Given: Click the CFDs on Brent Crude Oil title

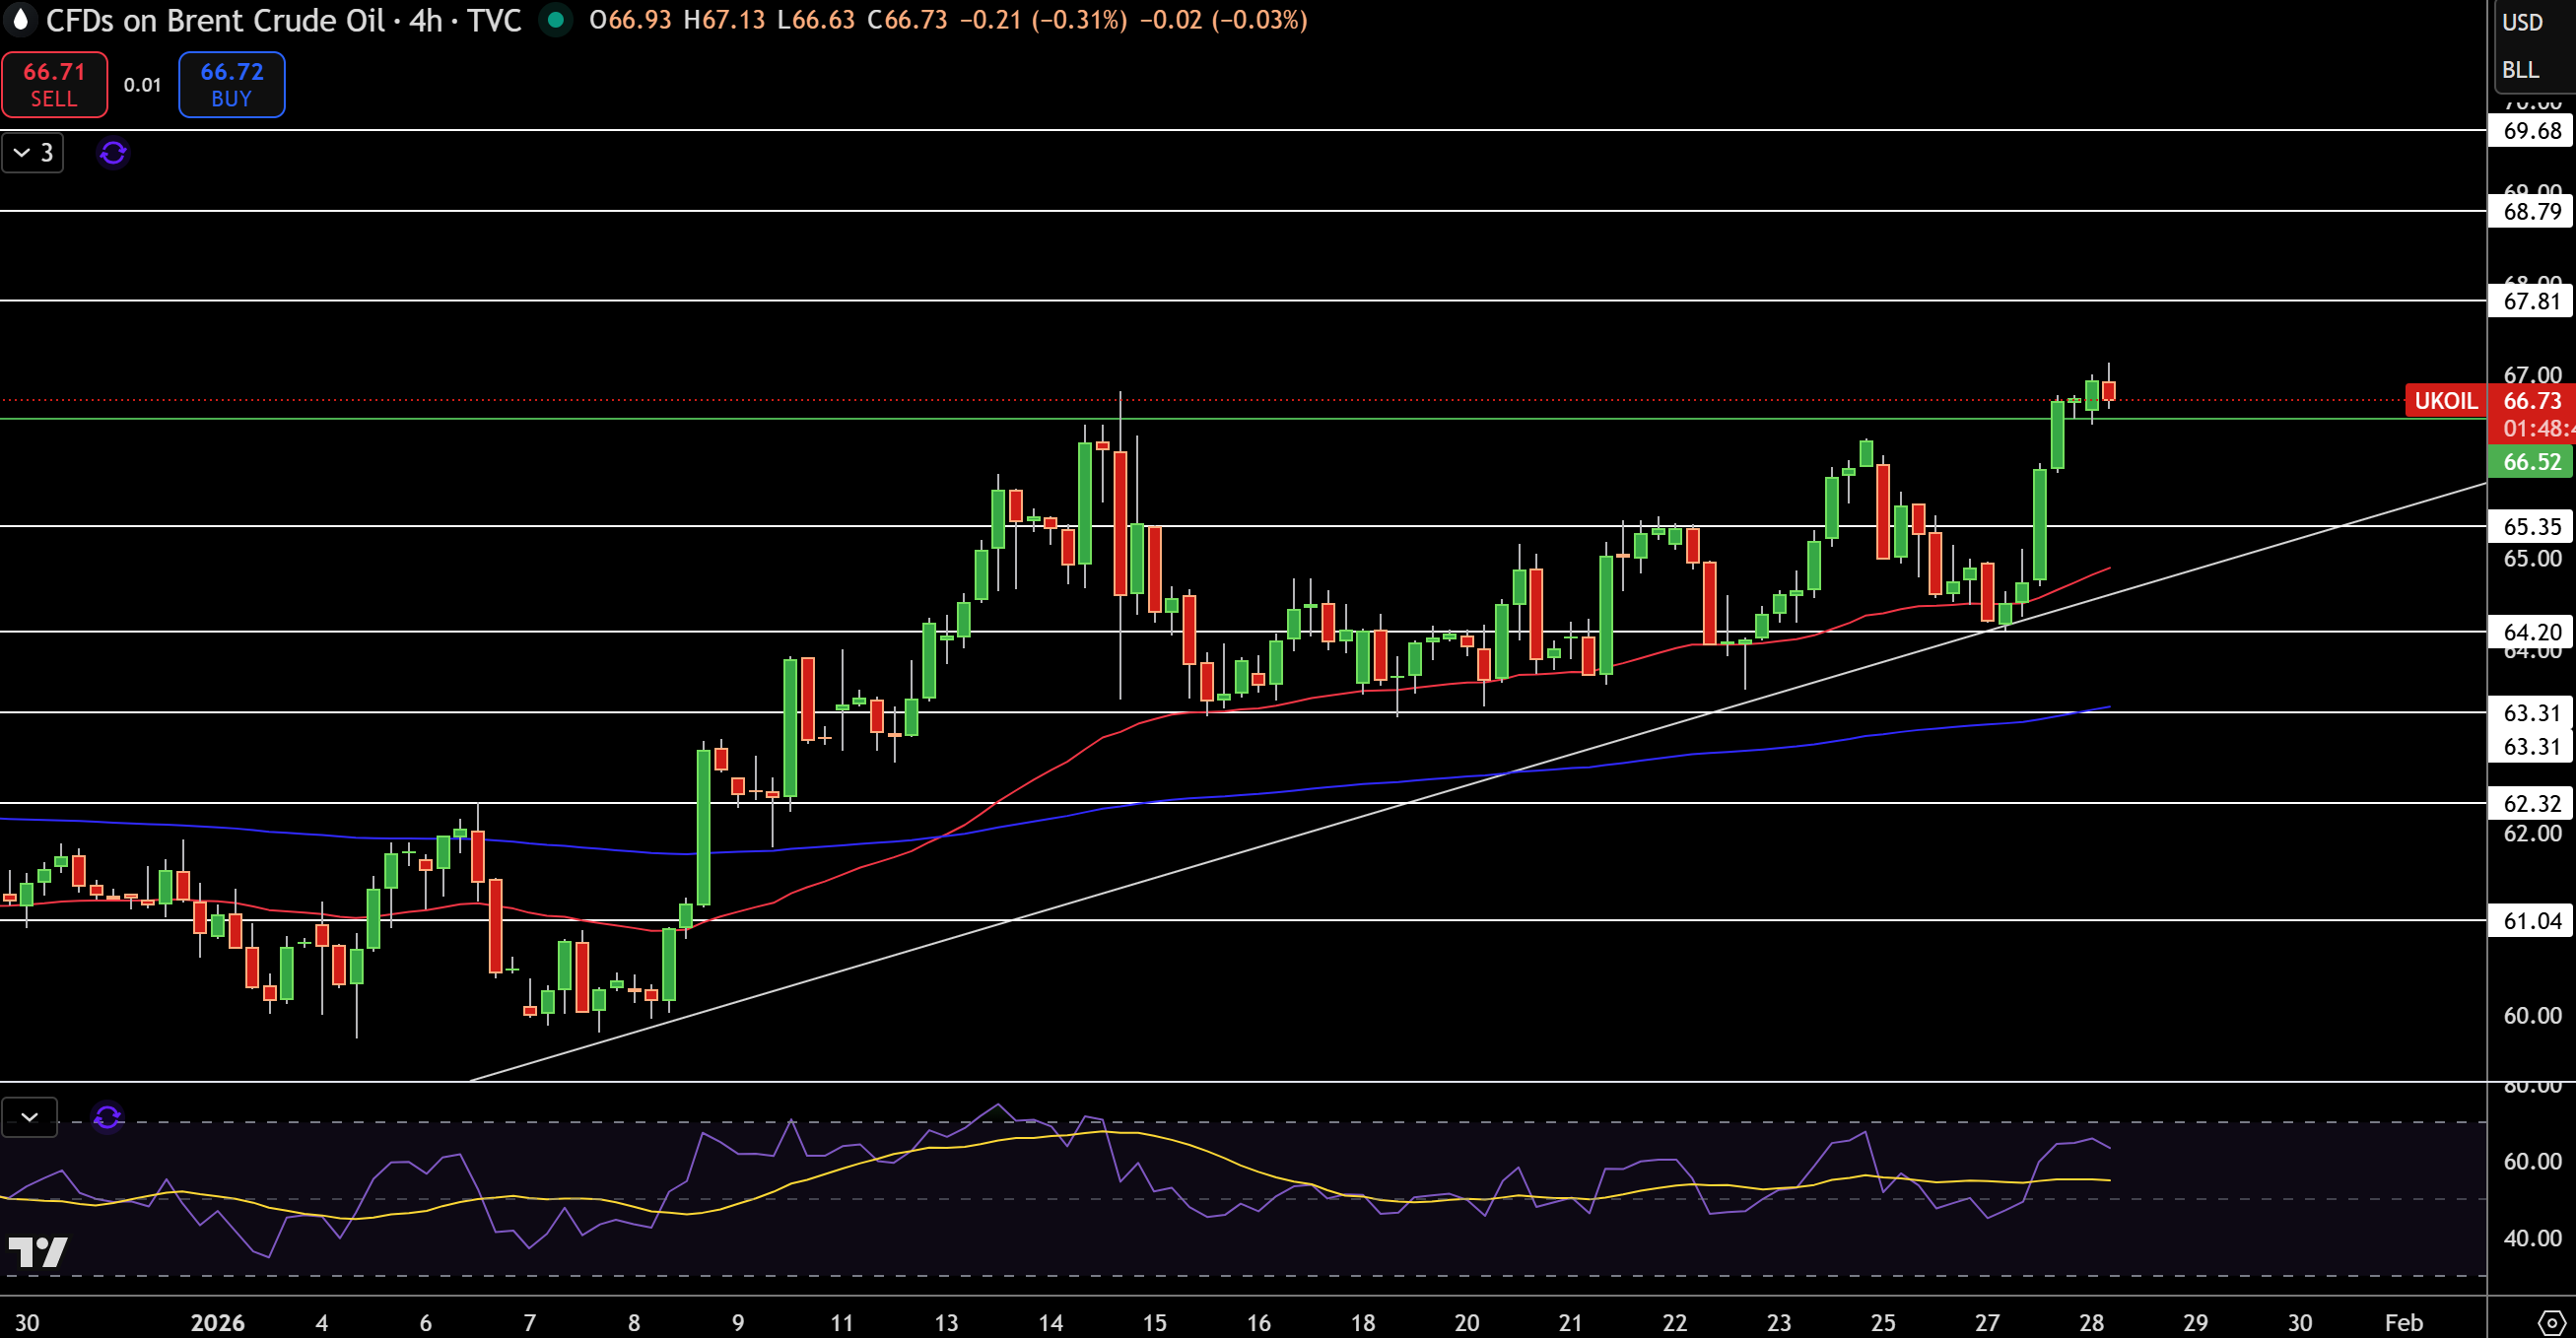Looking at the screenshot, I should 215,20.
